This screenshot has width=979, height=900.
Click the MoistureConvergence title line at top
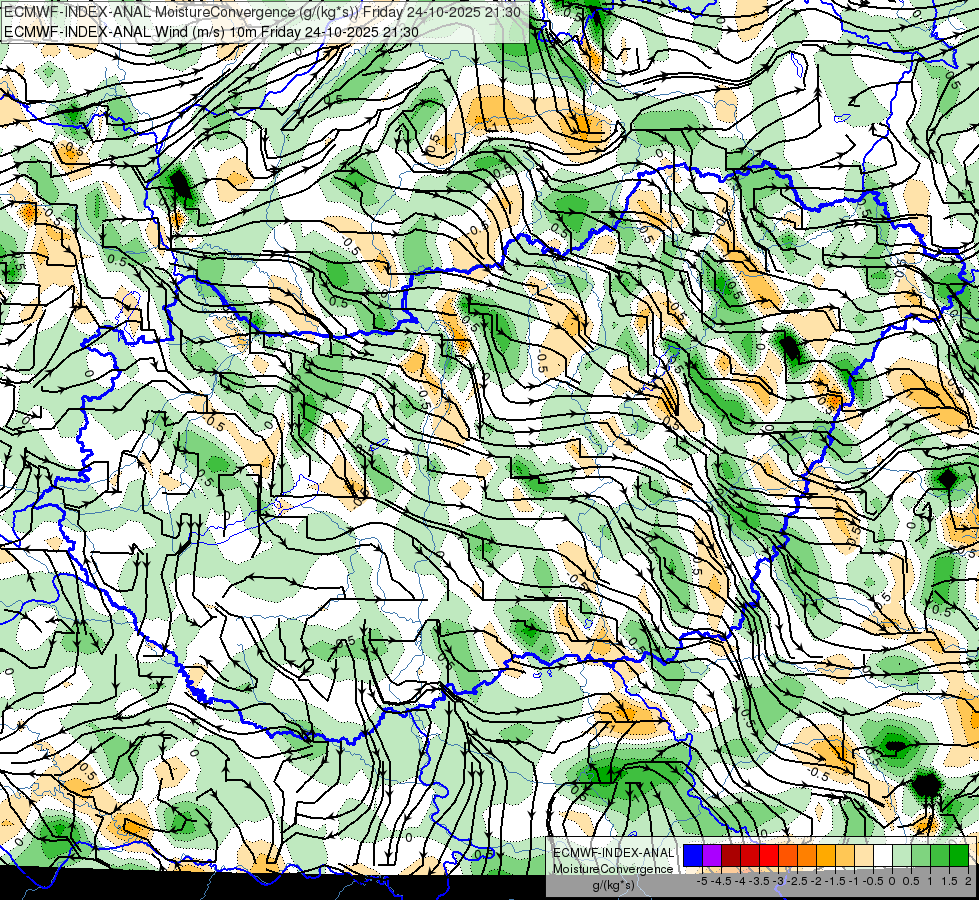(262, 11)
